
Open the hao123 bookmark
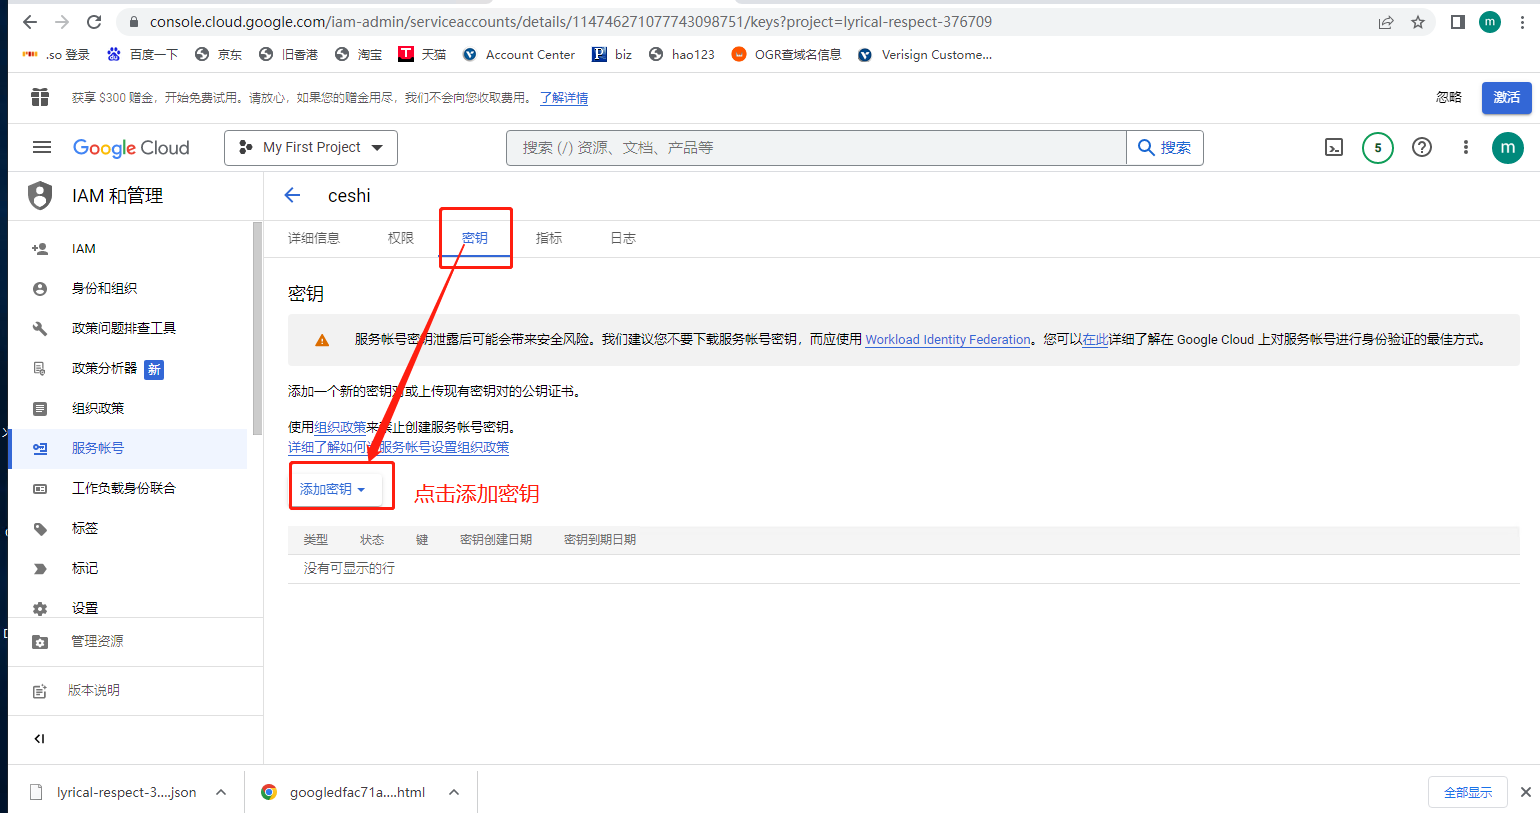tap(681, 54)
